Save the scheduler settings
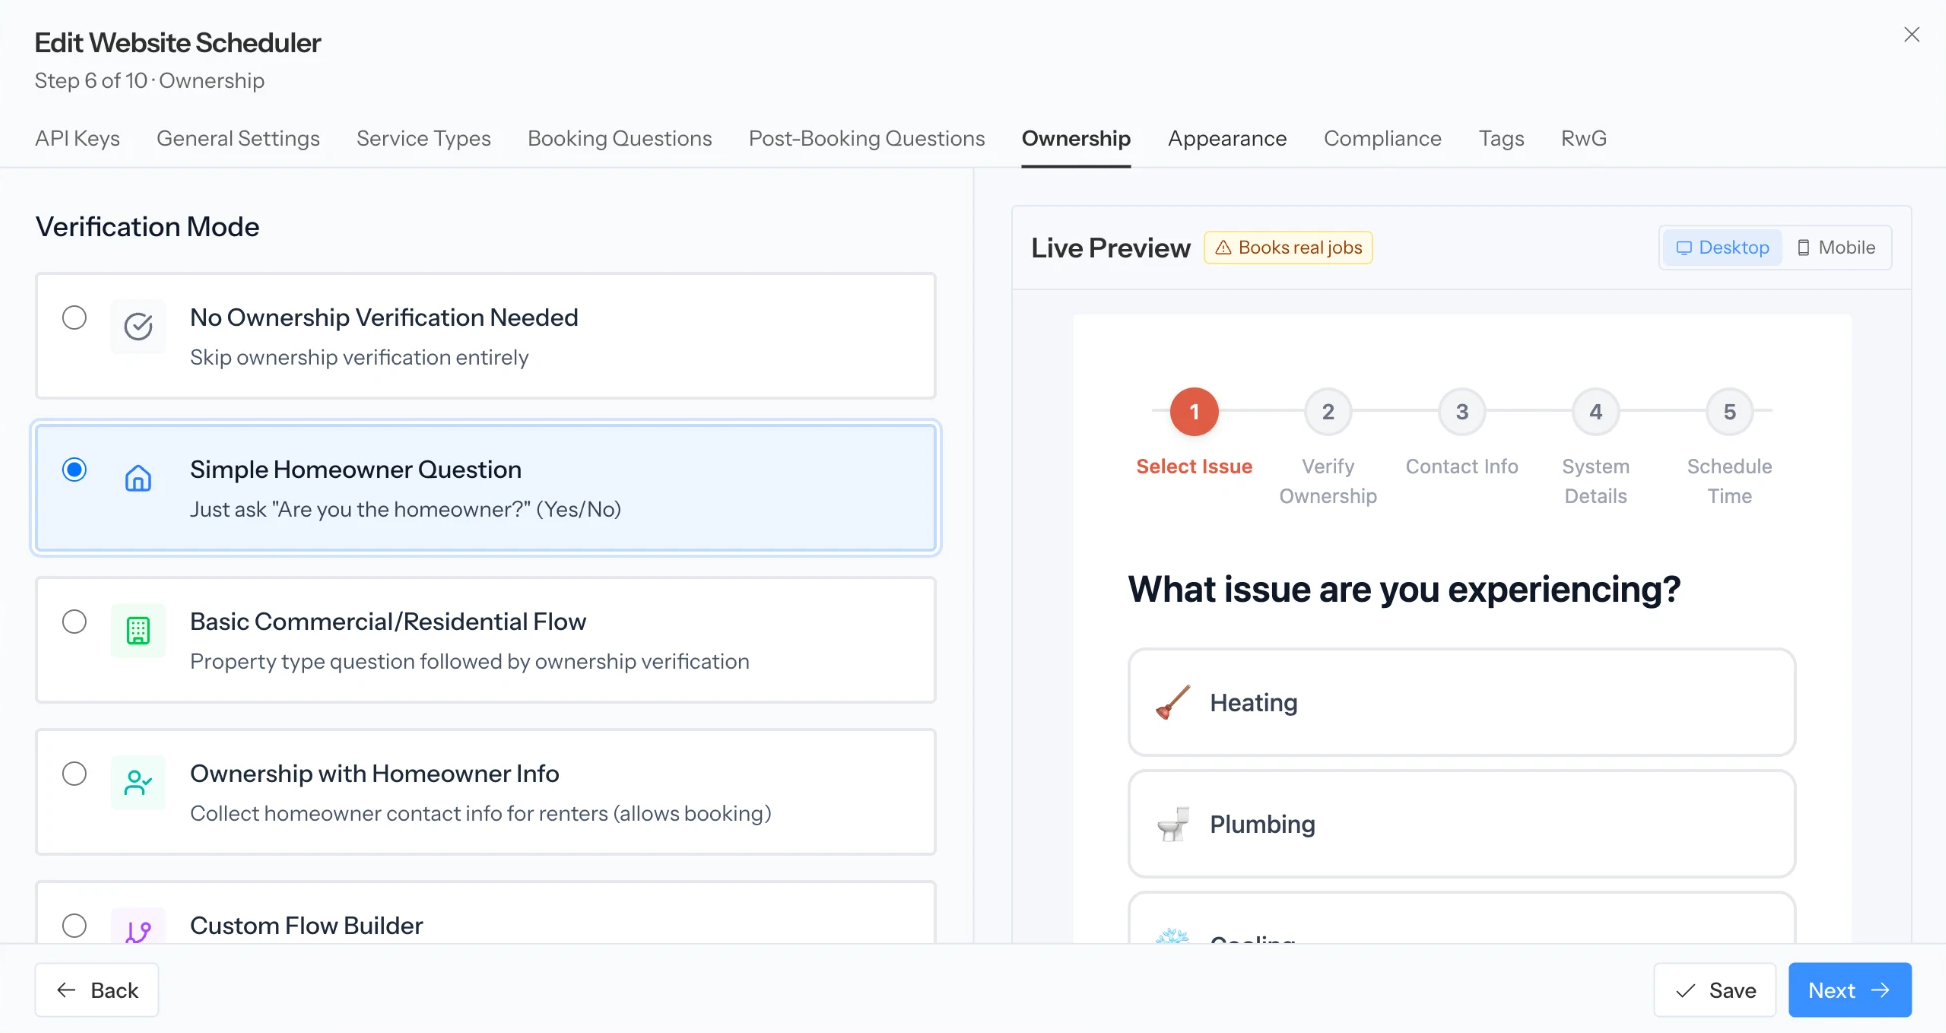The width and height of the screenshot is (1946, 1033). 1715,990
